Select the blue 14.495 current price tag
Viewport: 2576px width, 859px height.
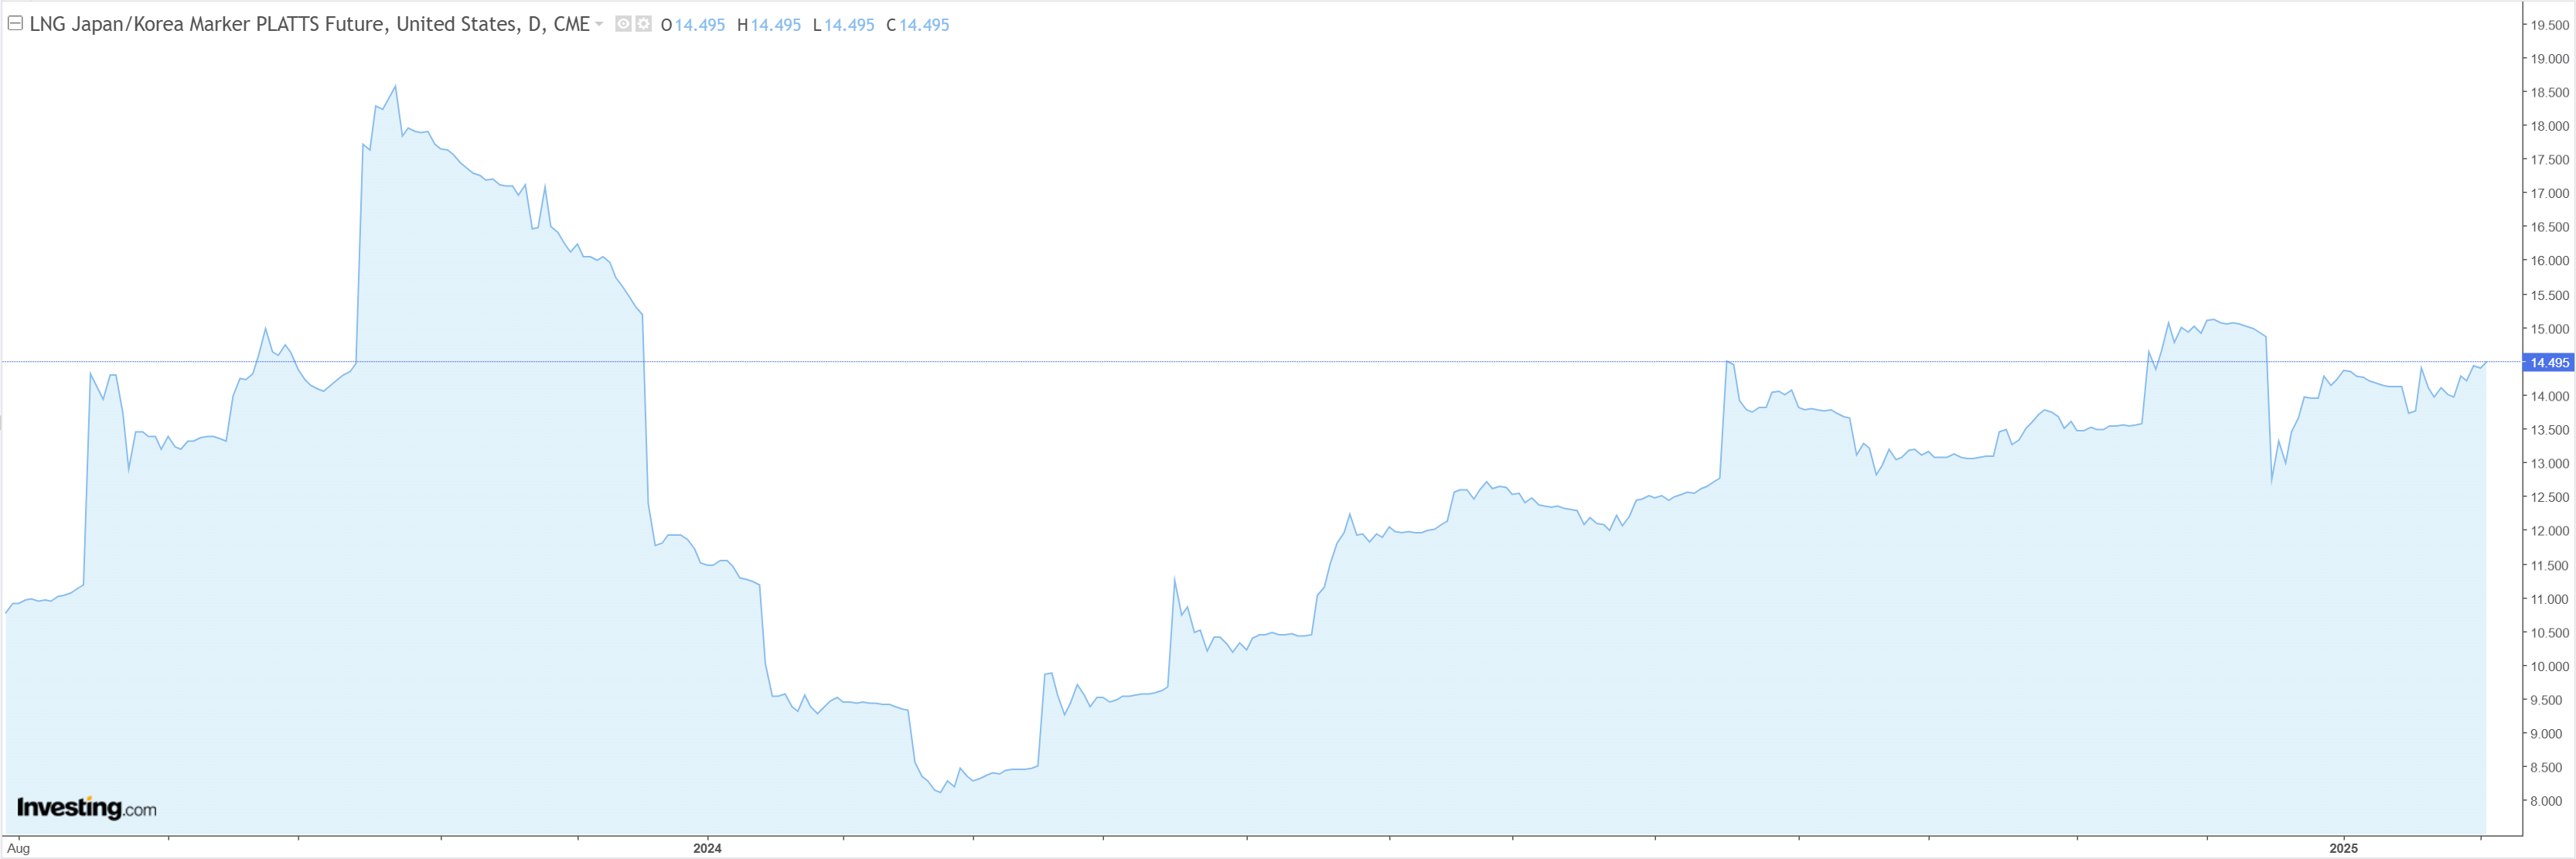point(2548,363)
